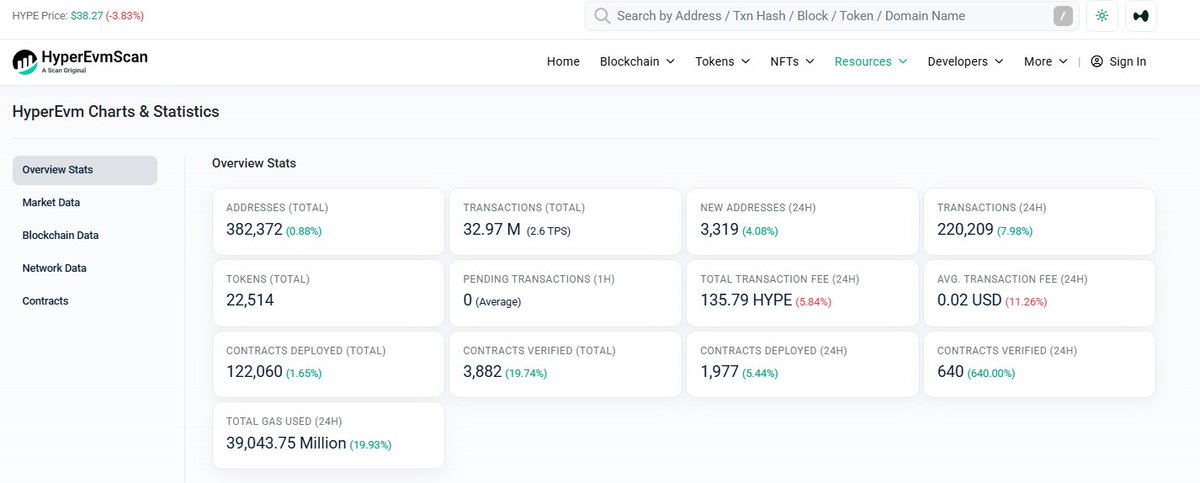Viewport: 1200px width, 483px height.
Task: Click the (2.6 TPS) indicator
Action: pos(550,230)
